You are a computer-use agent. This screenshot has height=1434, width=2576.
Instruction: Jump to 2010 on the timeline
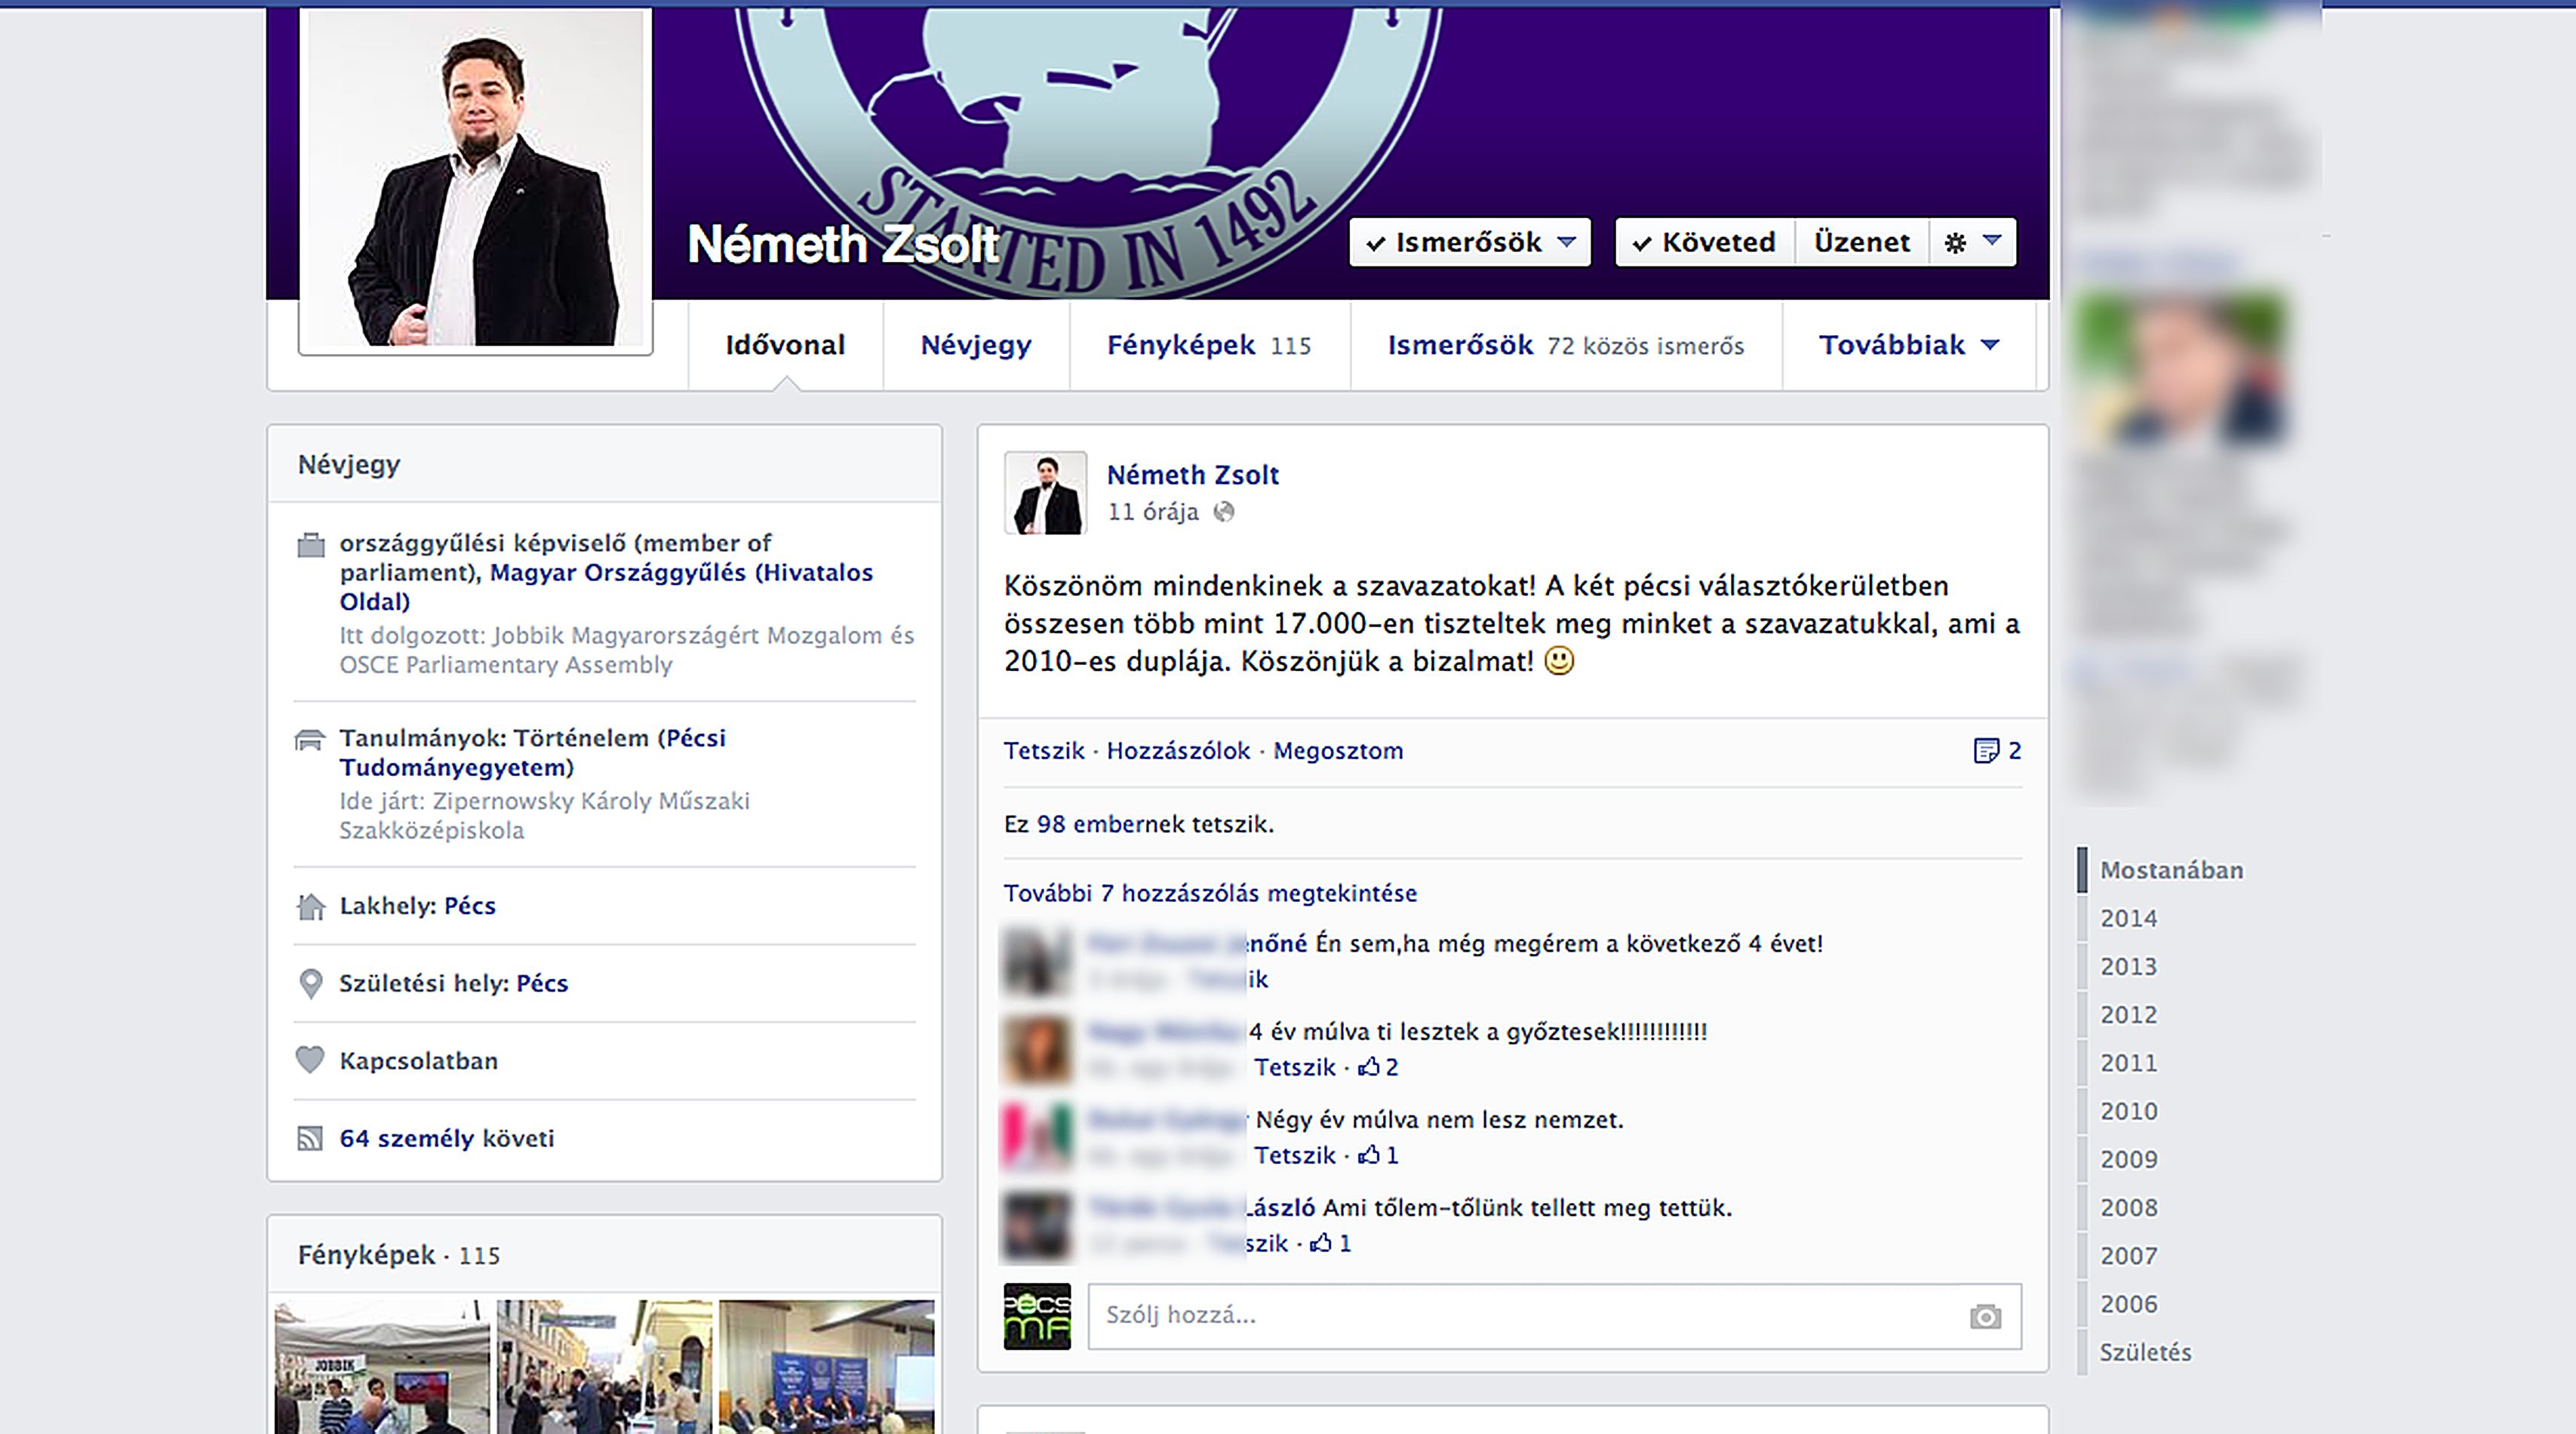coord(2128,1111)
